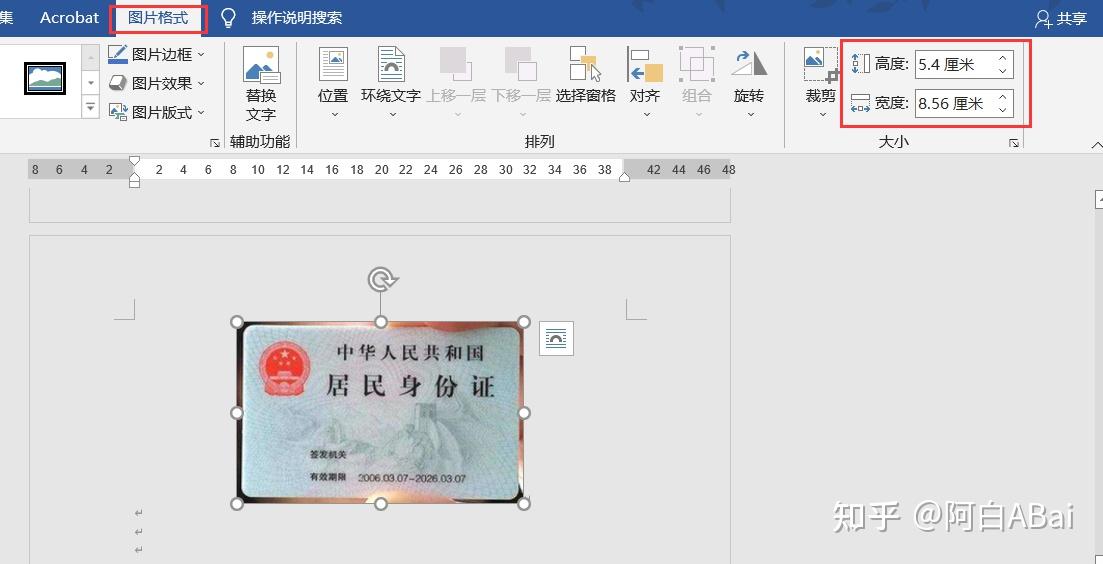This screenshot has width=1103, height=564.
Task: Click the 图片效果 icon
Action: (x=117, y=83)
